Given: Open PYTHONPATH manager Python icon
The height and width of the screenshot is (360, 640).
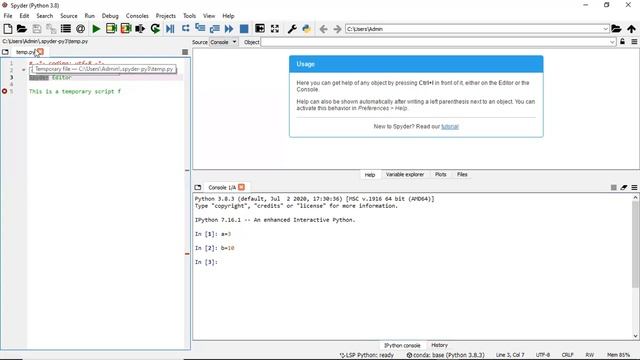Looking at the screenshot, I should [x=307, y=29].
